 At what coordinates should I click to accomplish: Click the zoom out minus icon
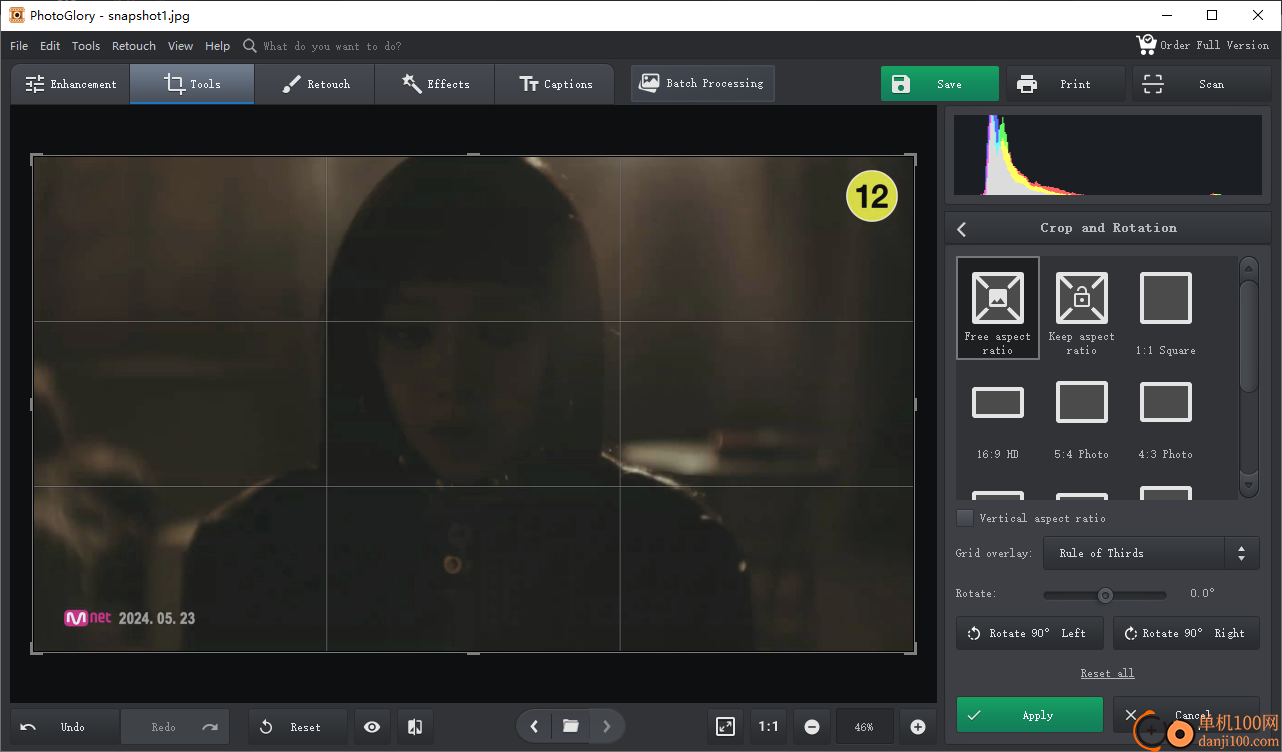pos(812,727)
